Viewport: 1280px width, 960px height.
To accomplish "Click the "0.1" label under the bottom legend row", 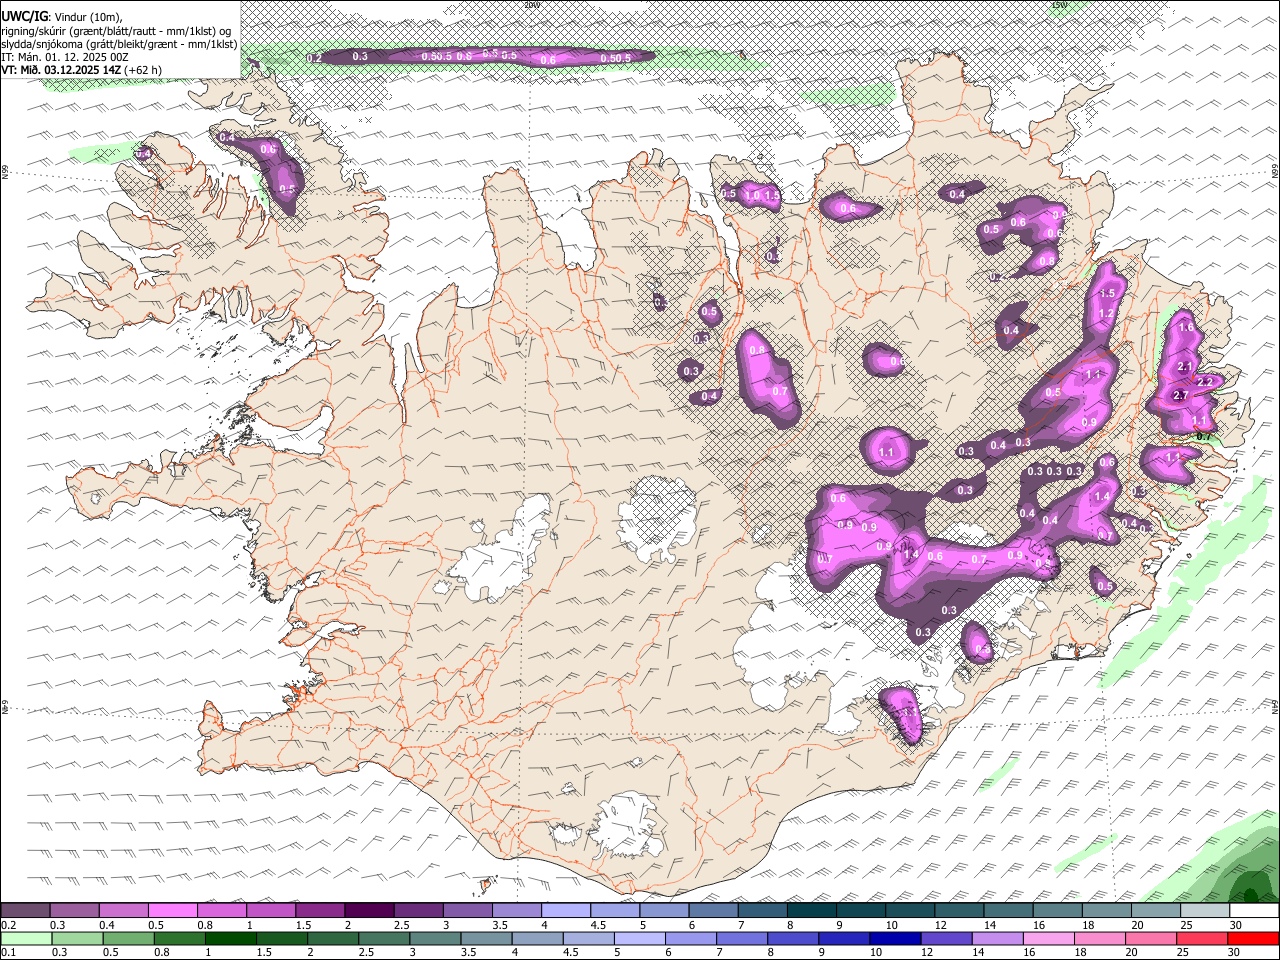I will pyautogui.click(x=8, y=953).
